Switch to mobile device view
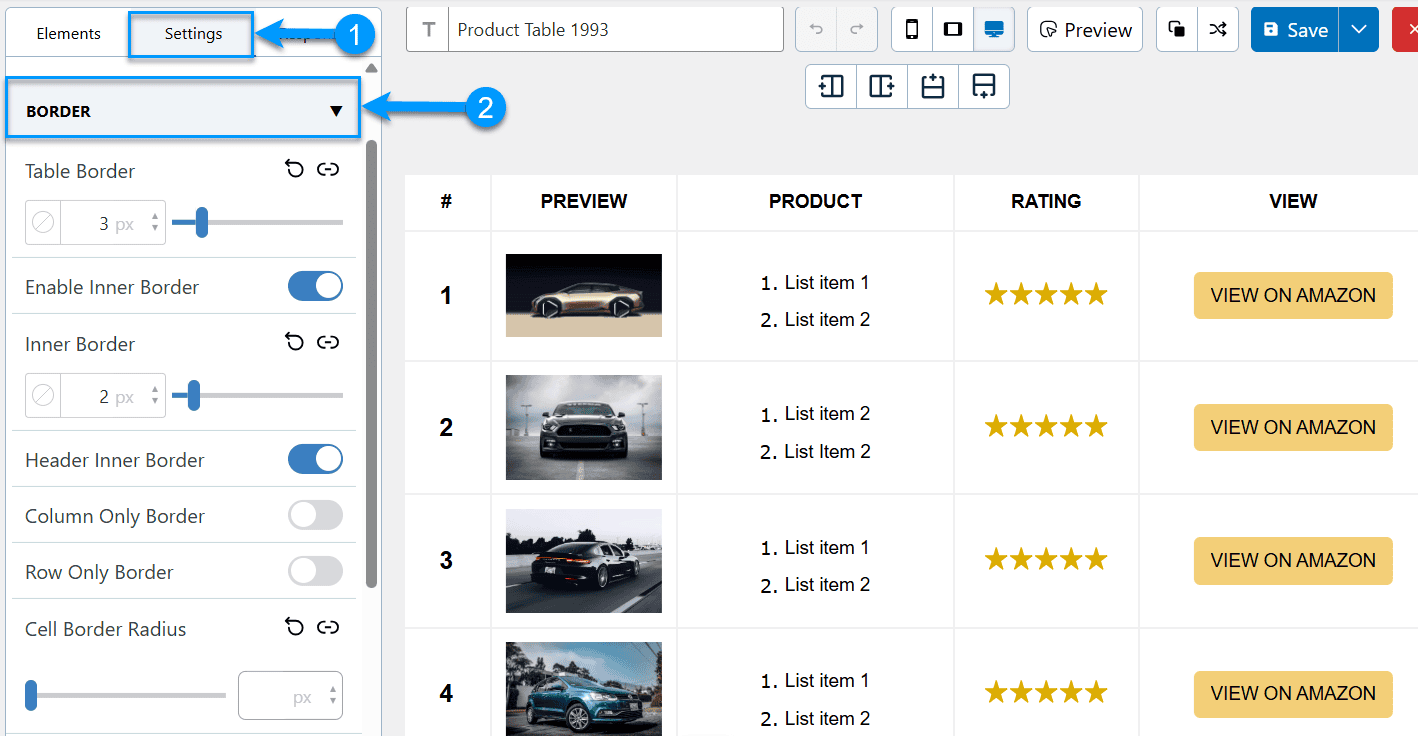 pyautogui.click(x=912, y=30)
